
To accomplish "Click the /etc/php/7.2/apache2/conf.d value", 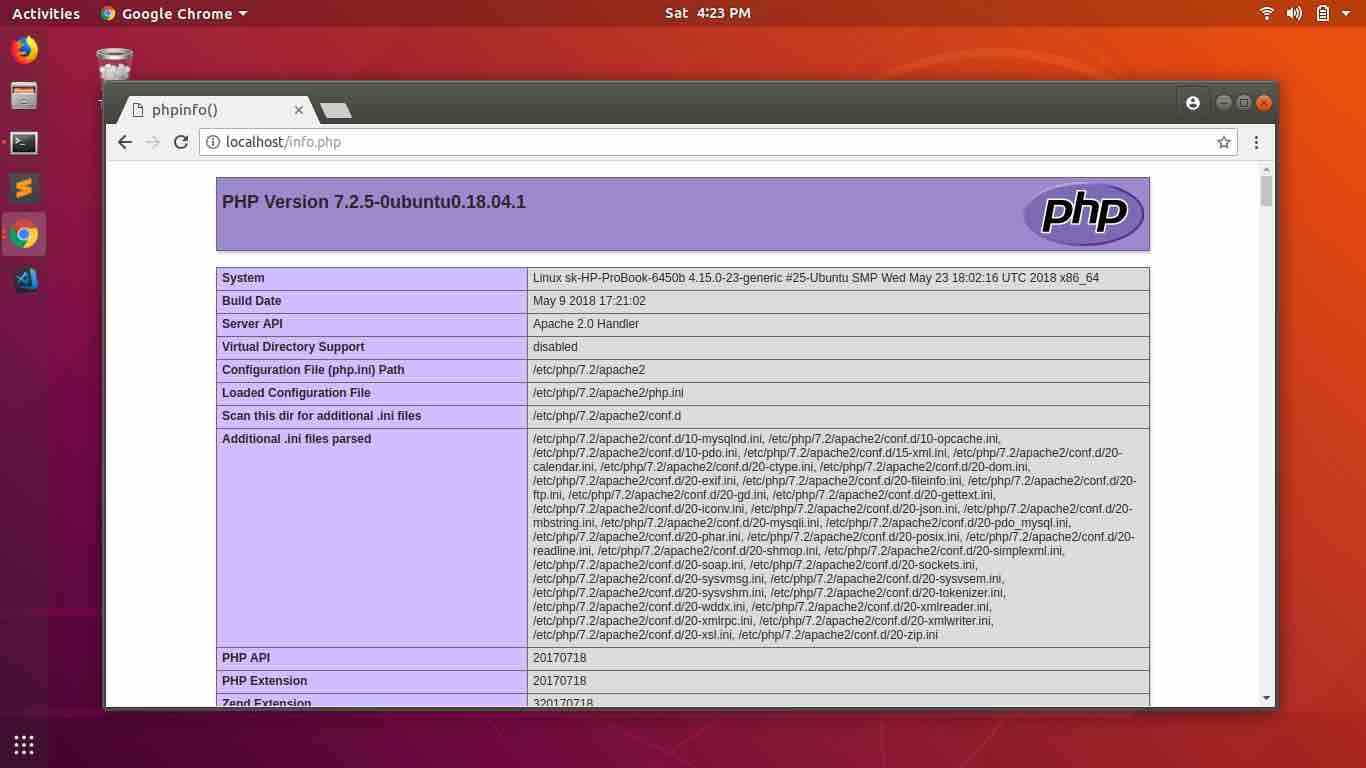I will coord(607,416).
